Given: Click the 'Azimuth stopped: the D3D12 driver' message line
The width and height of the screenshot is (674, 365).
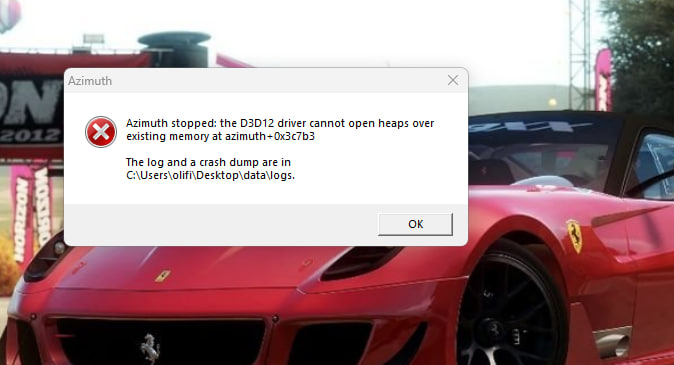Looking at the screenshot, I should 280,123.
